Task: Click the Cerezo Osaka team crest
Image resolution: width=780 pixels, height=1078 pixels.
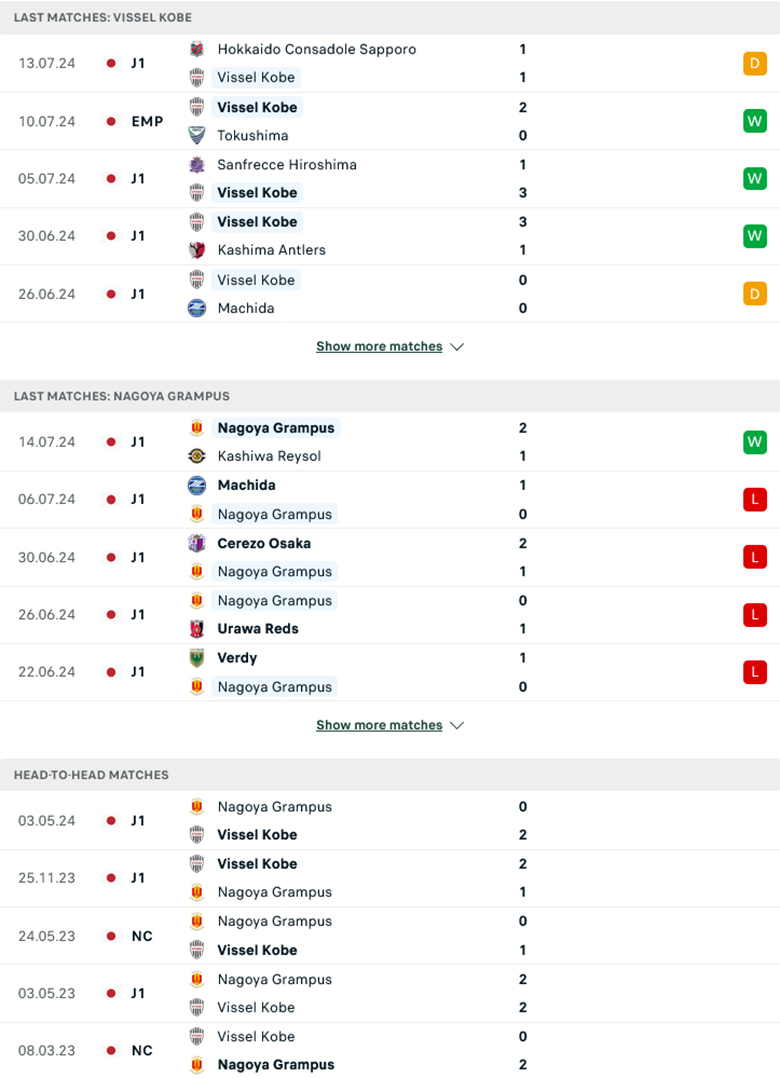Action: point(197,543)
